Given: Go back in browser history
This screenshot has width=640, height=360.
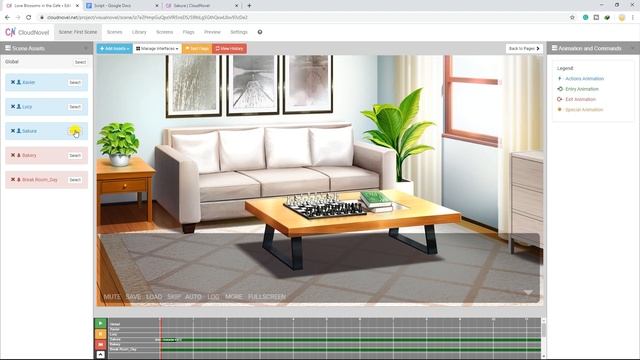Looking at the screenshot, I should (x=7, y=18).
